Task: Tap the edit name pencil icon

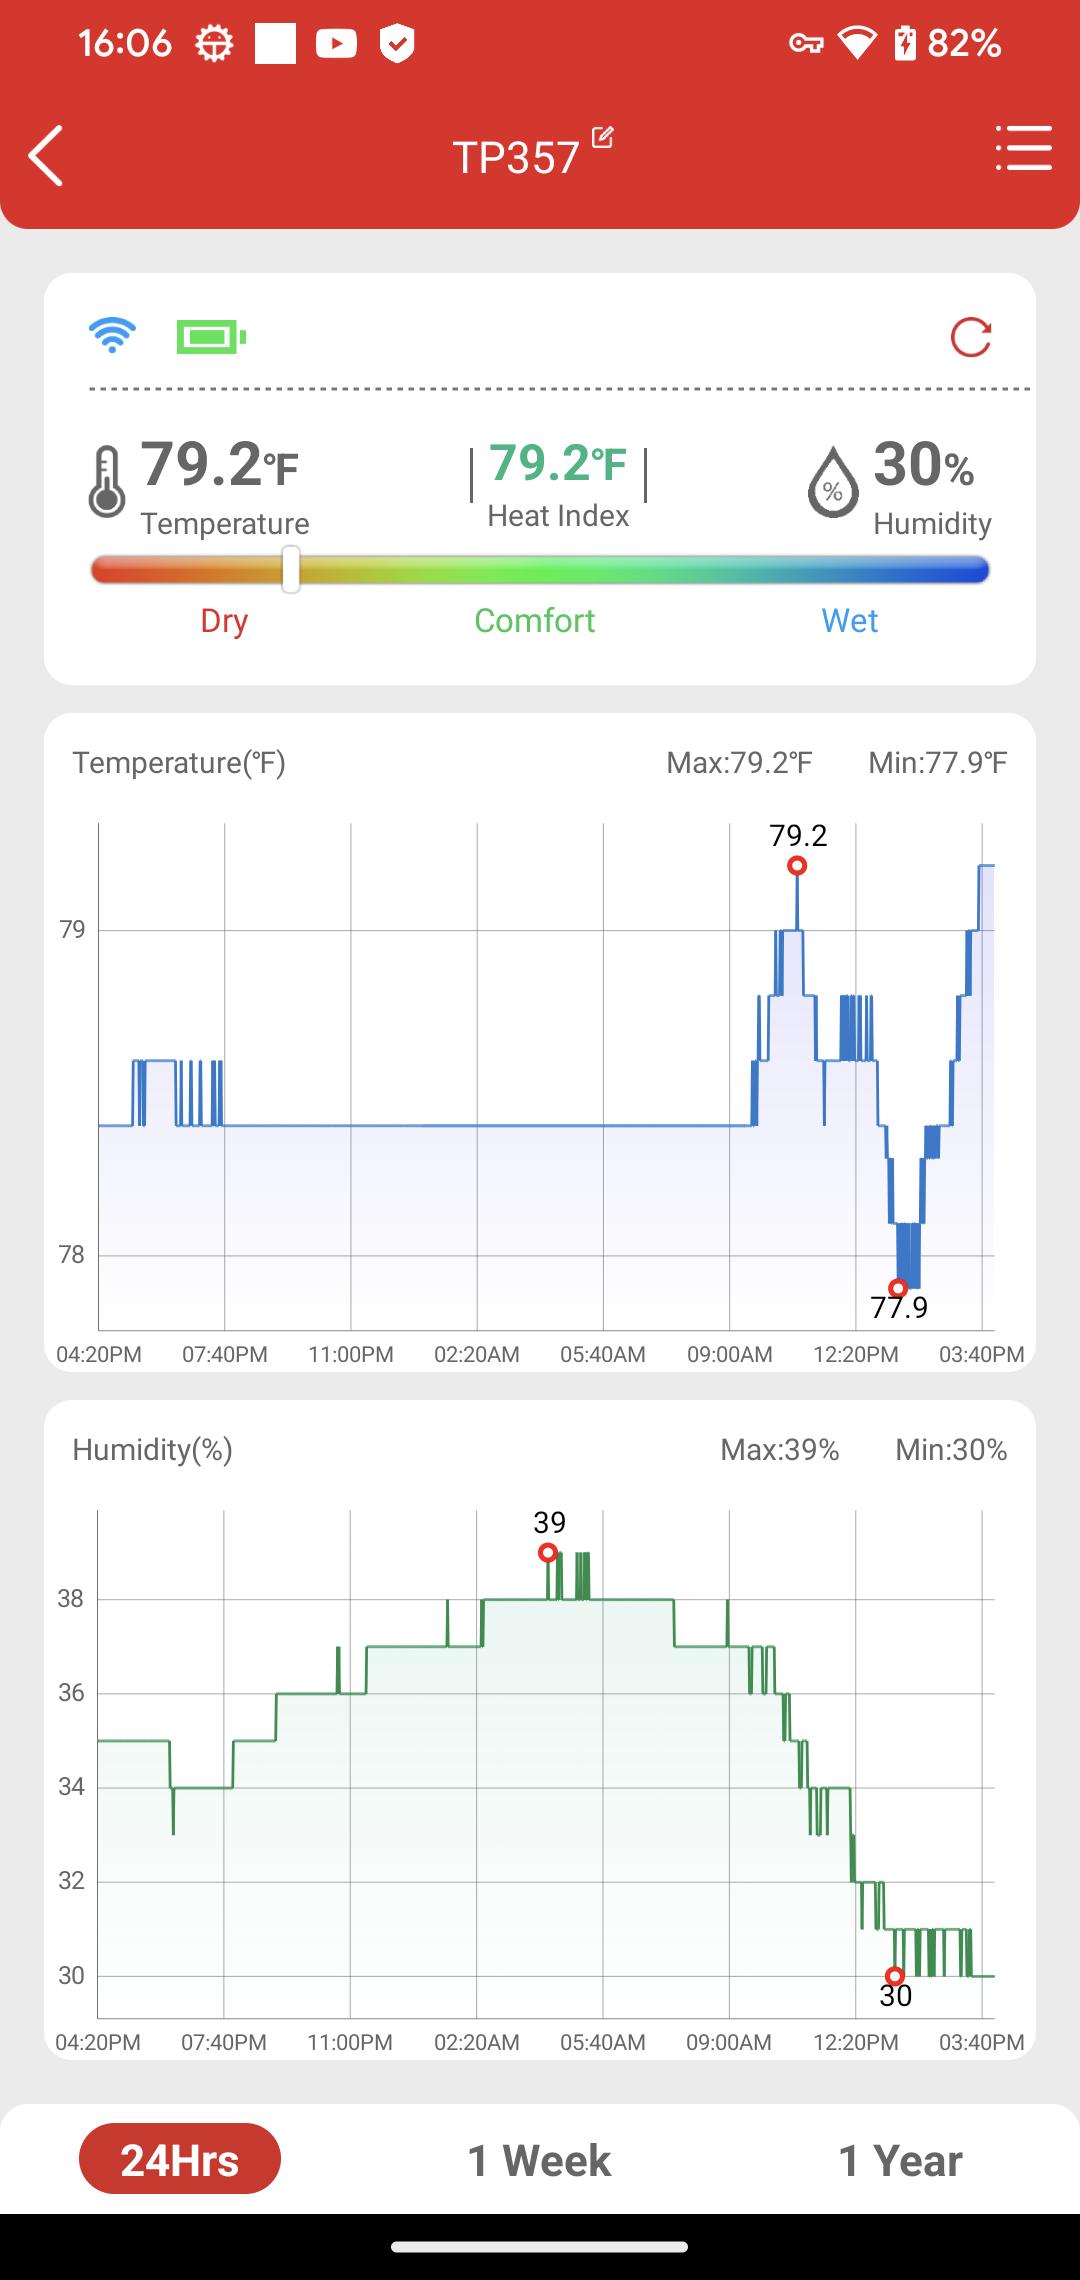Action: tap(602, 137)
